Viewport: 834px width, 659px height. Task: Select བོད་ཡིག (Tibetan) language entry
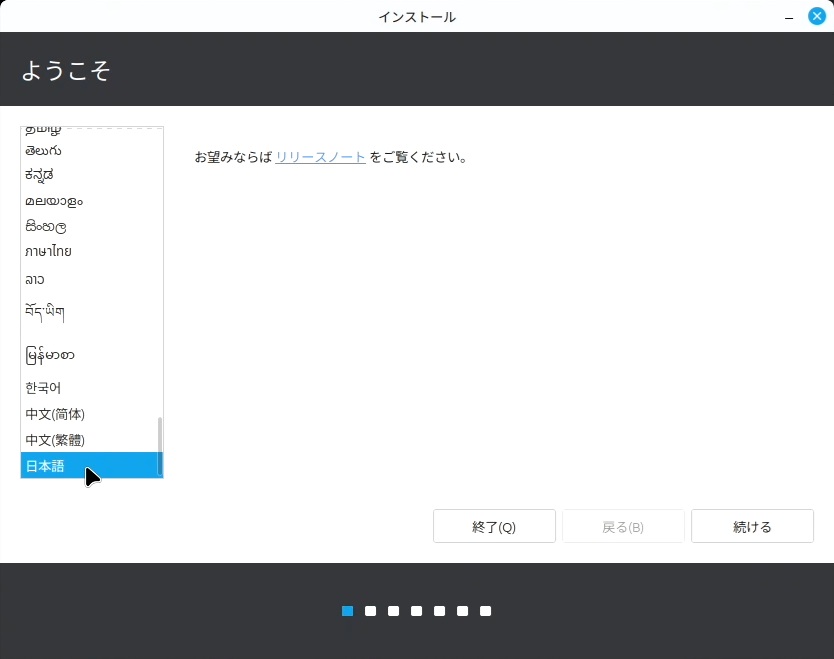coord(45,312)
